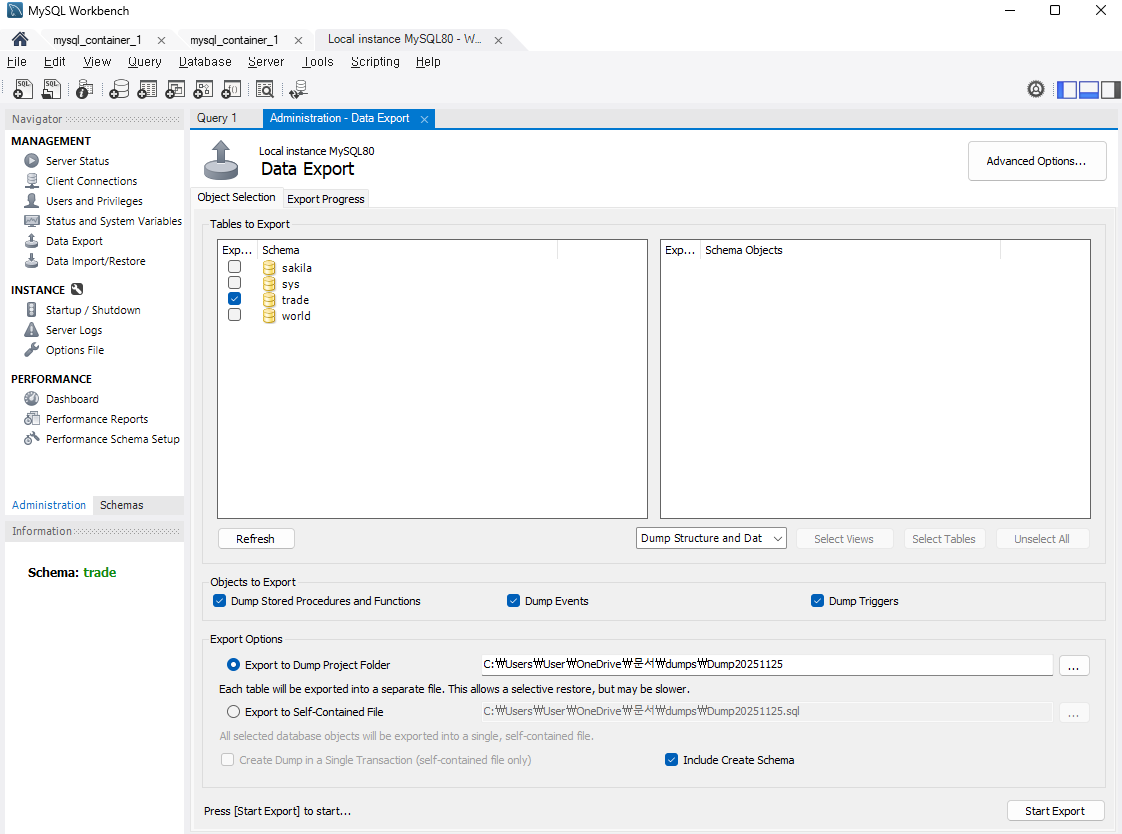Select Export to Self-Contained File
The height and width of the screenshot is (834, 1122).
[x=233, y=712]
